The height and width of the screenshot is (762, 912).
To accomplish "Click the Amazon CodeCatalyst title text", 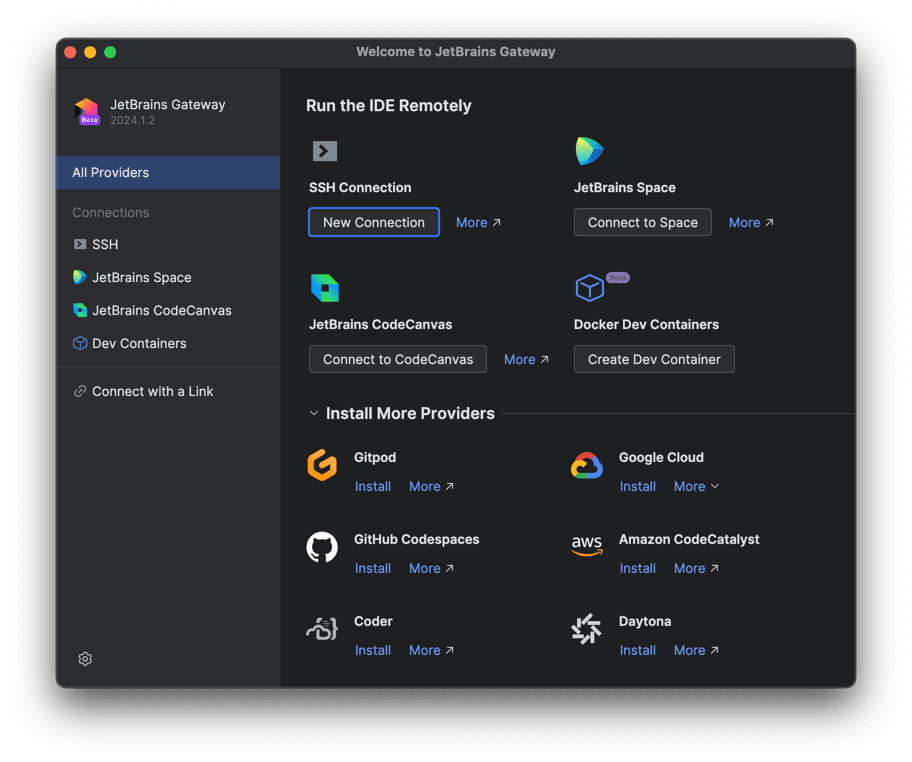I will click(689, 540).
